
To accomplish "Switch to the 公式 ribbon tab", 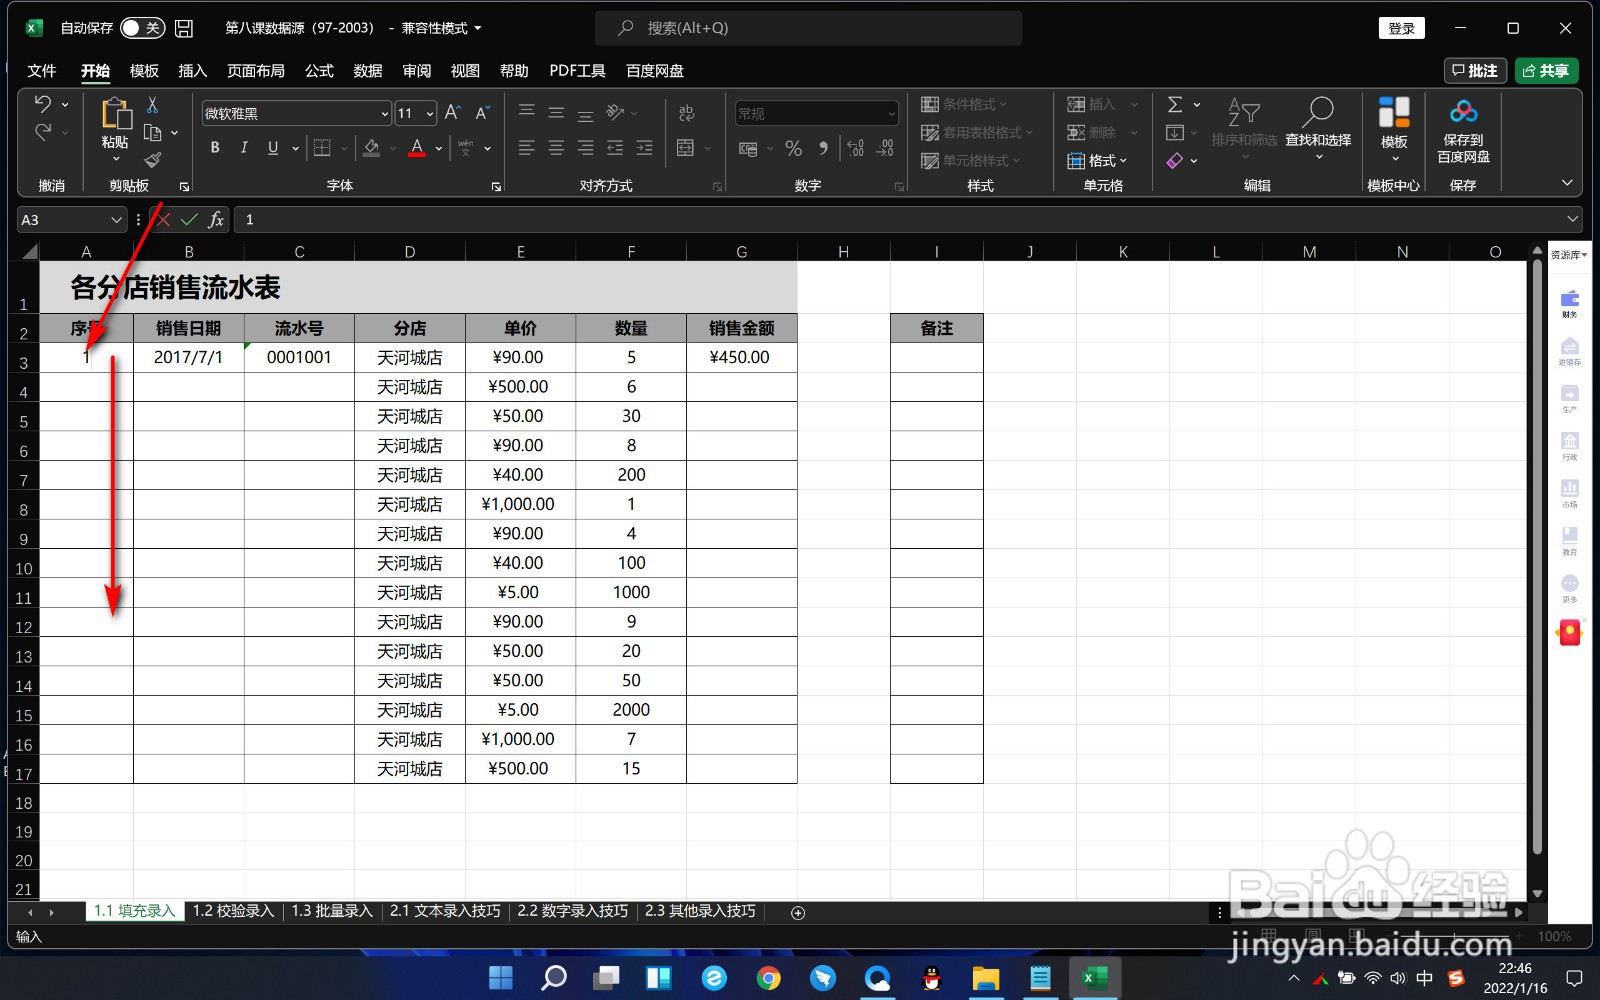I will pyautogui.click(x=319, y=71).
